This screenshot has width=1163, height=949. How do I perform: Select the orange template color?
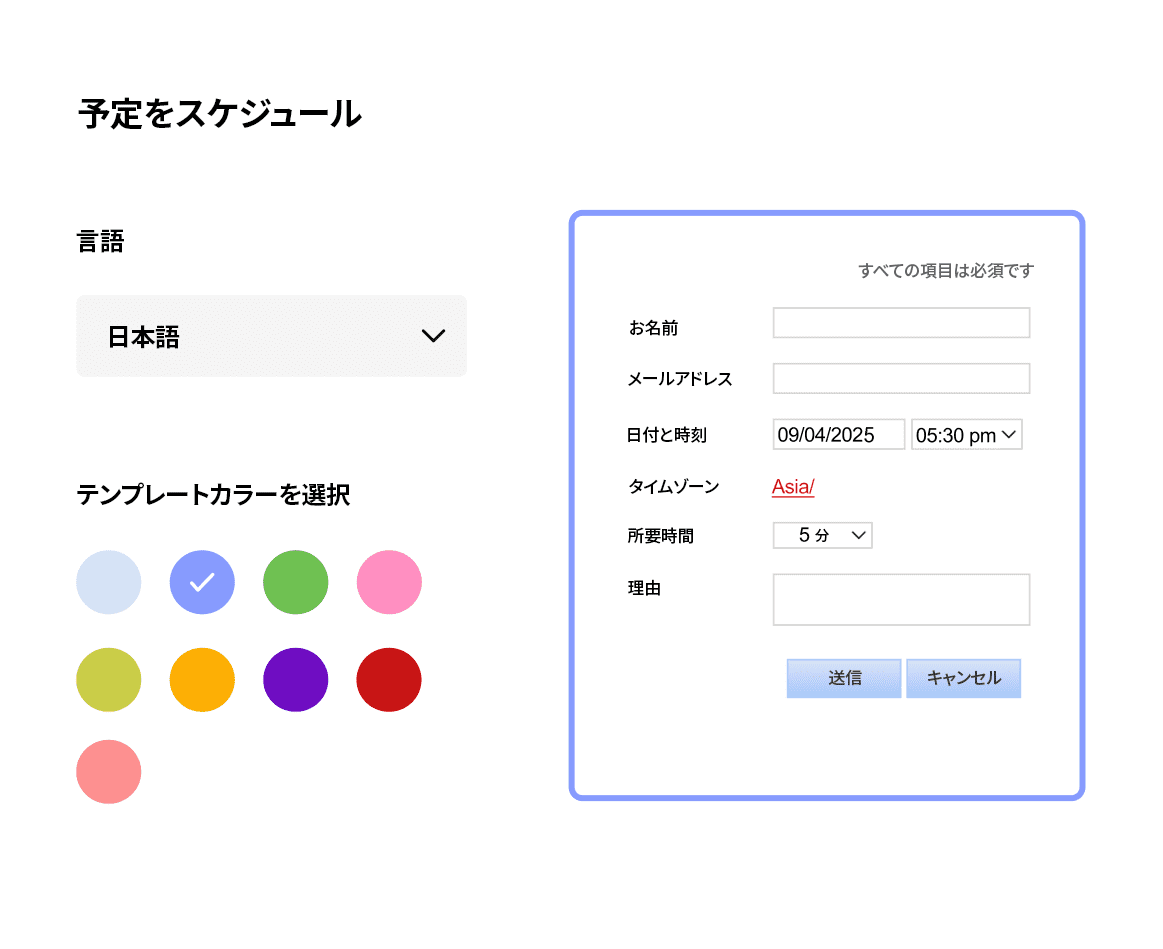click(202, 679)
